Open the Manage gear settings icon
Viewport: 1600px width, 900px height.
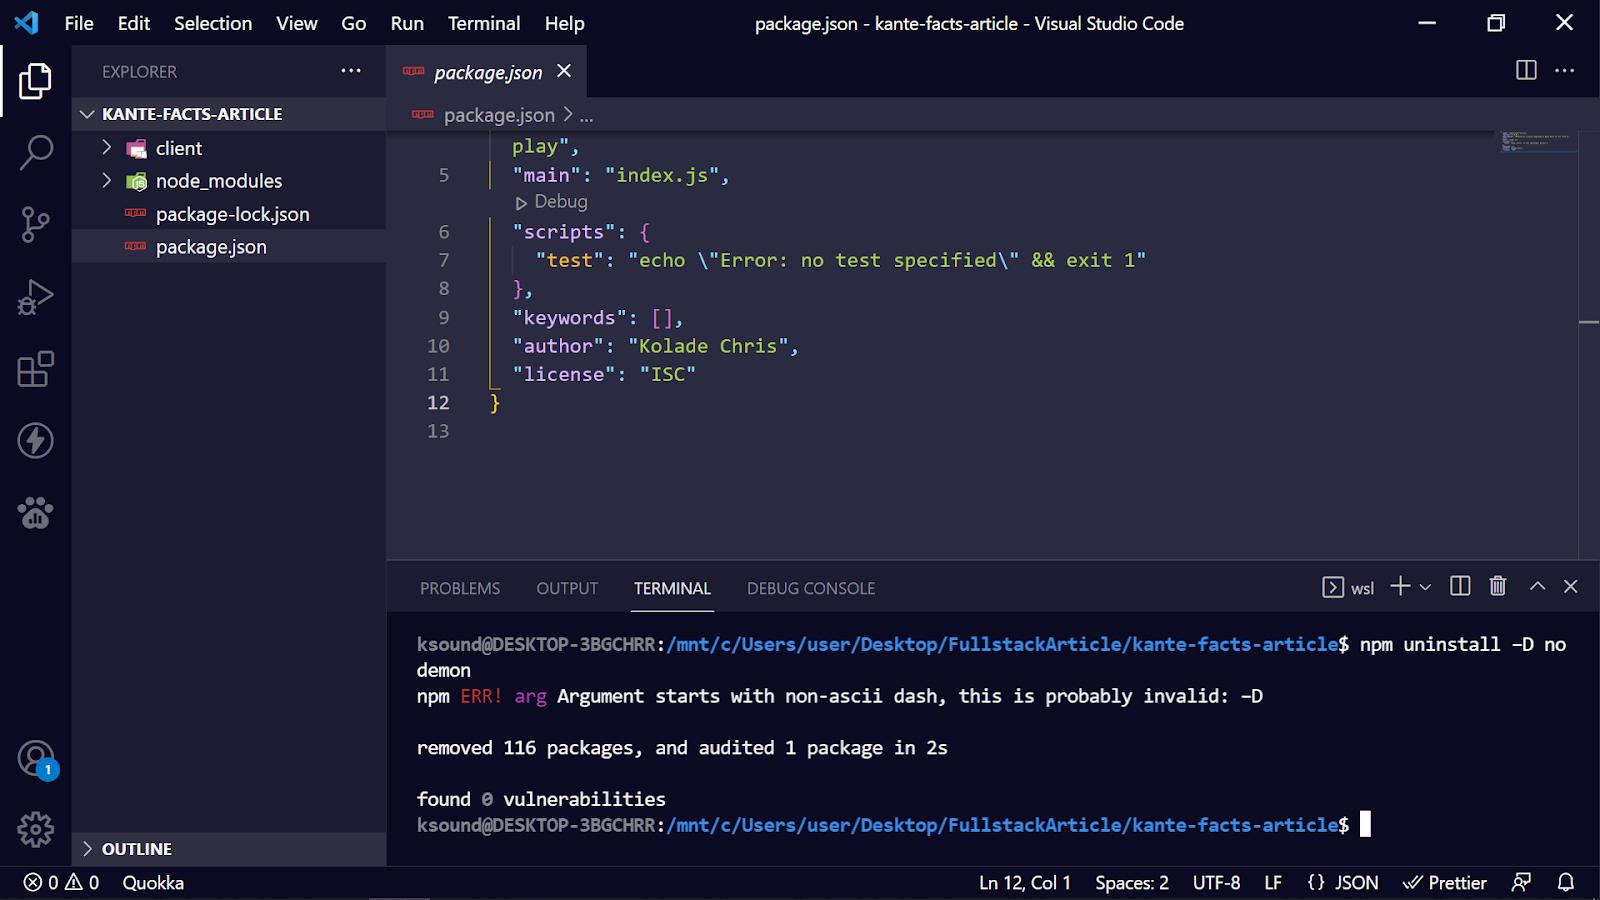[x=36, y=829]
